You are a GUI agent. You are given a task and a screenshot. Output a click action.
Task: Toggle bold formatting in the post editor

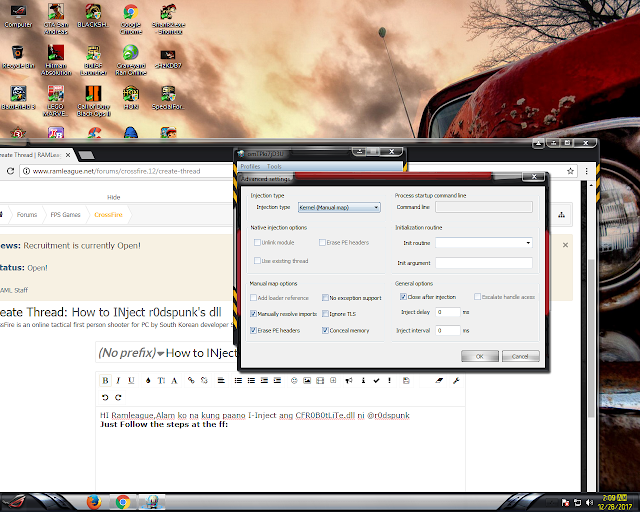pyautogui.click(x=105, y=381)
